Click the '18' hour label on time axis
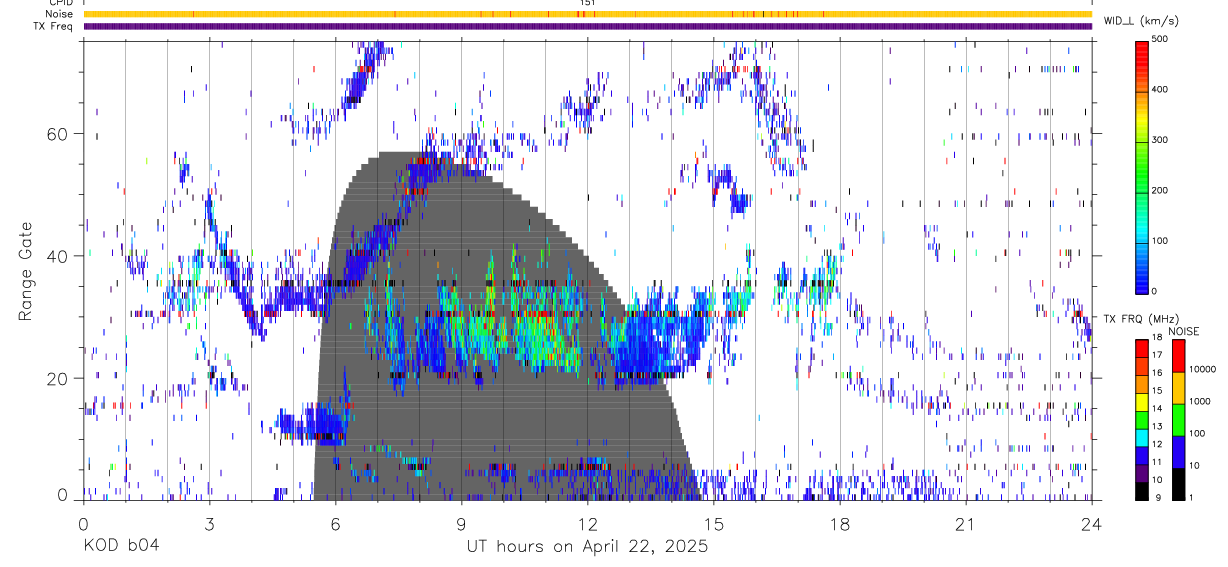The width and height of the screenshot is (1228, 567). pos(840,522)
